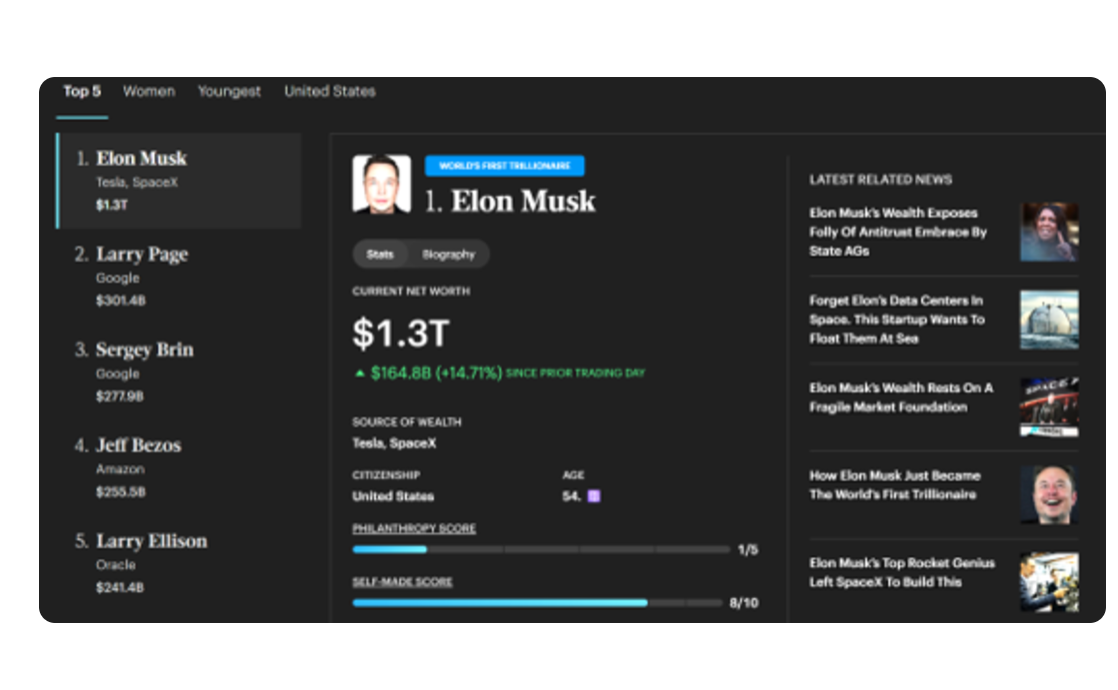This screenshot has height=690, width=1118.
Task: Click the 8/10 self-made score value
Action: coord(744,603)
